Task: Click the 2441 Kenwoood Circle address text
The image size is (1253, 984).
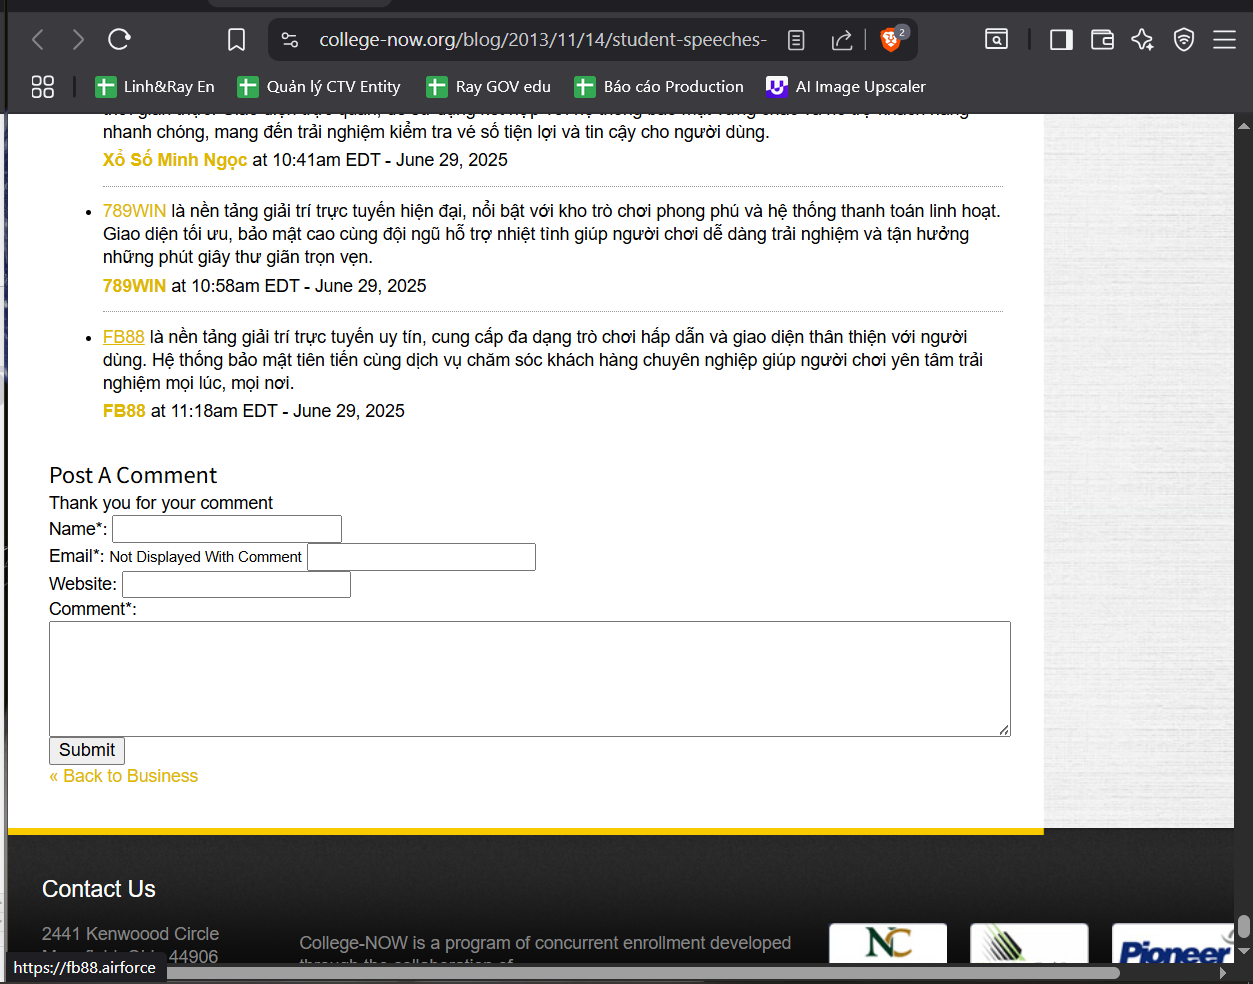Action: coord(130,934)
